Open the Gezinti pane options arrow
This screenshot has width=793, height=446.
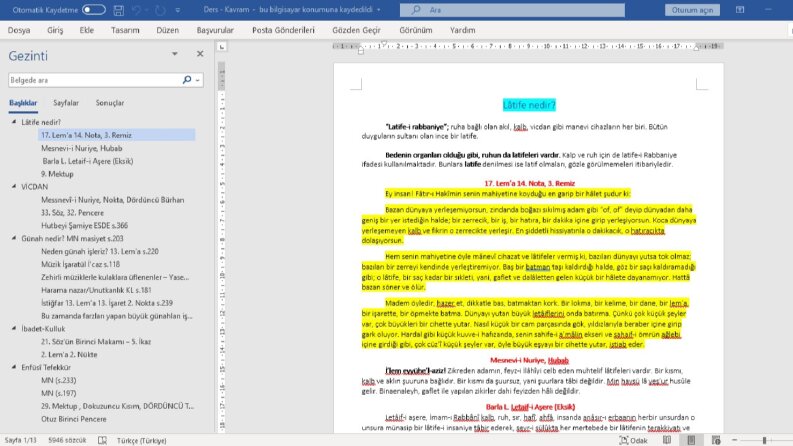point(174,54)
